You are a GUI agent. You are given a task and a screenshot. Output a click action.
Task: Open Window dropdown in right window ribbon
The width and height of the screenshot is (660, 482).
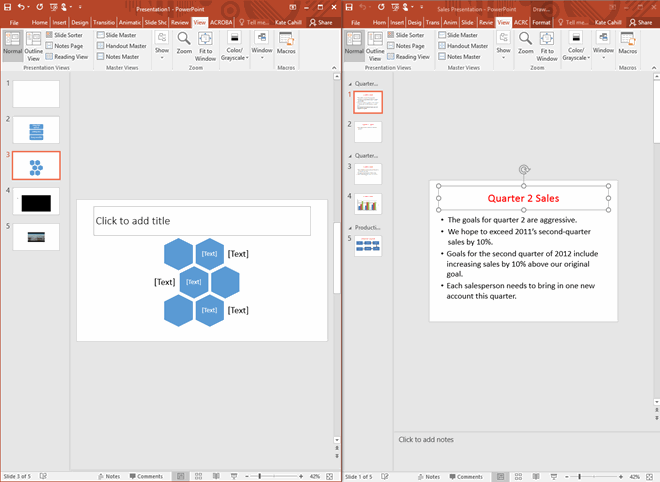tap(603, 45)
